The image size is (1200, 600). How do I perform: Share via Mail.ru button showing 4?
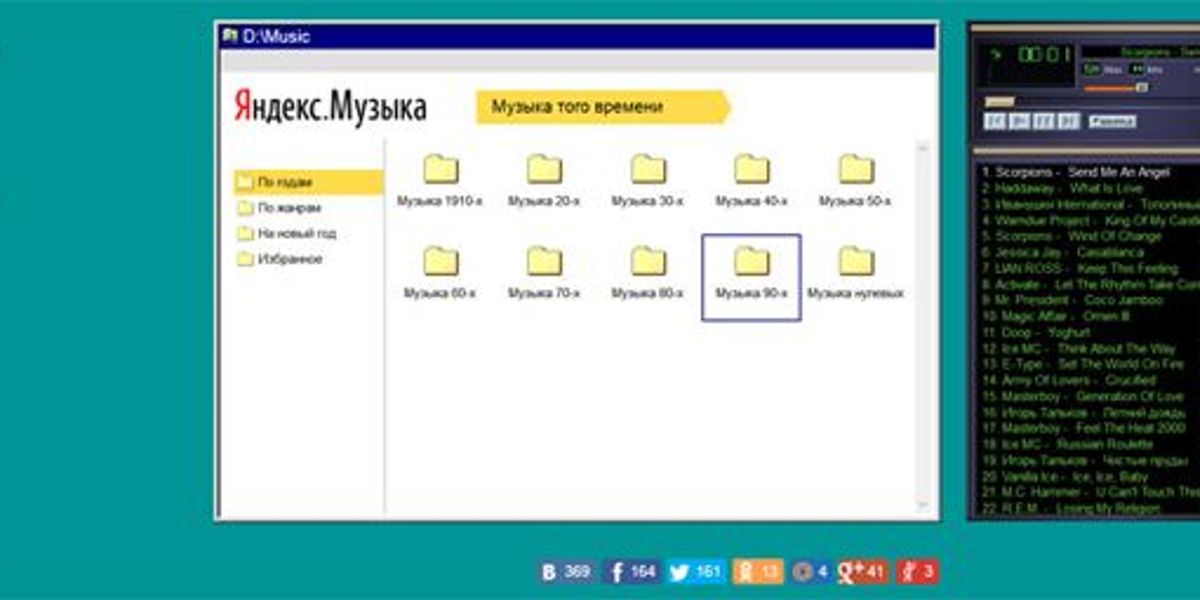pos(812,572)
